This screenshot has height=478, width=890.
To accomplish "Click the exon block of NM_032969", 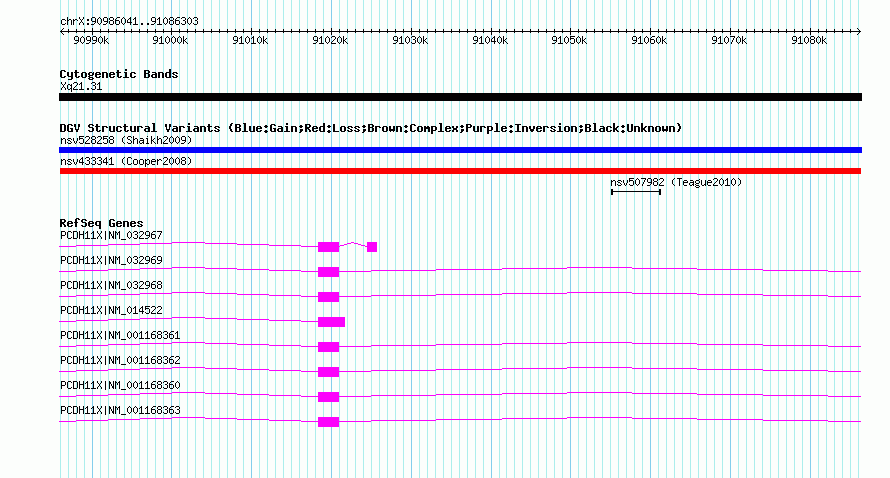I will [x=329, y=272].
